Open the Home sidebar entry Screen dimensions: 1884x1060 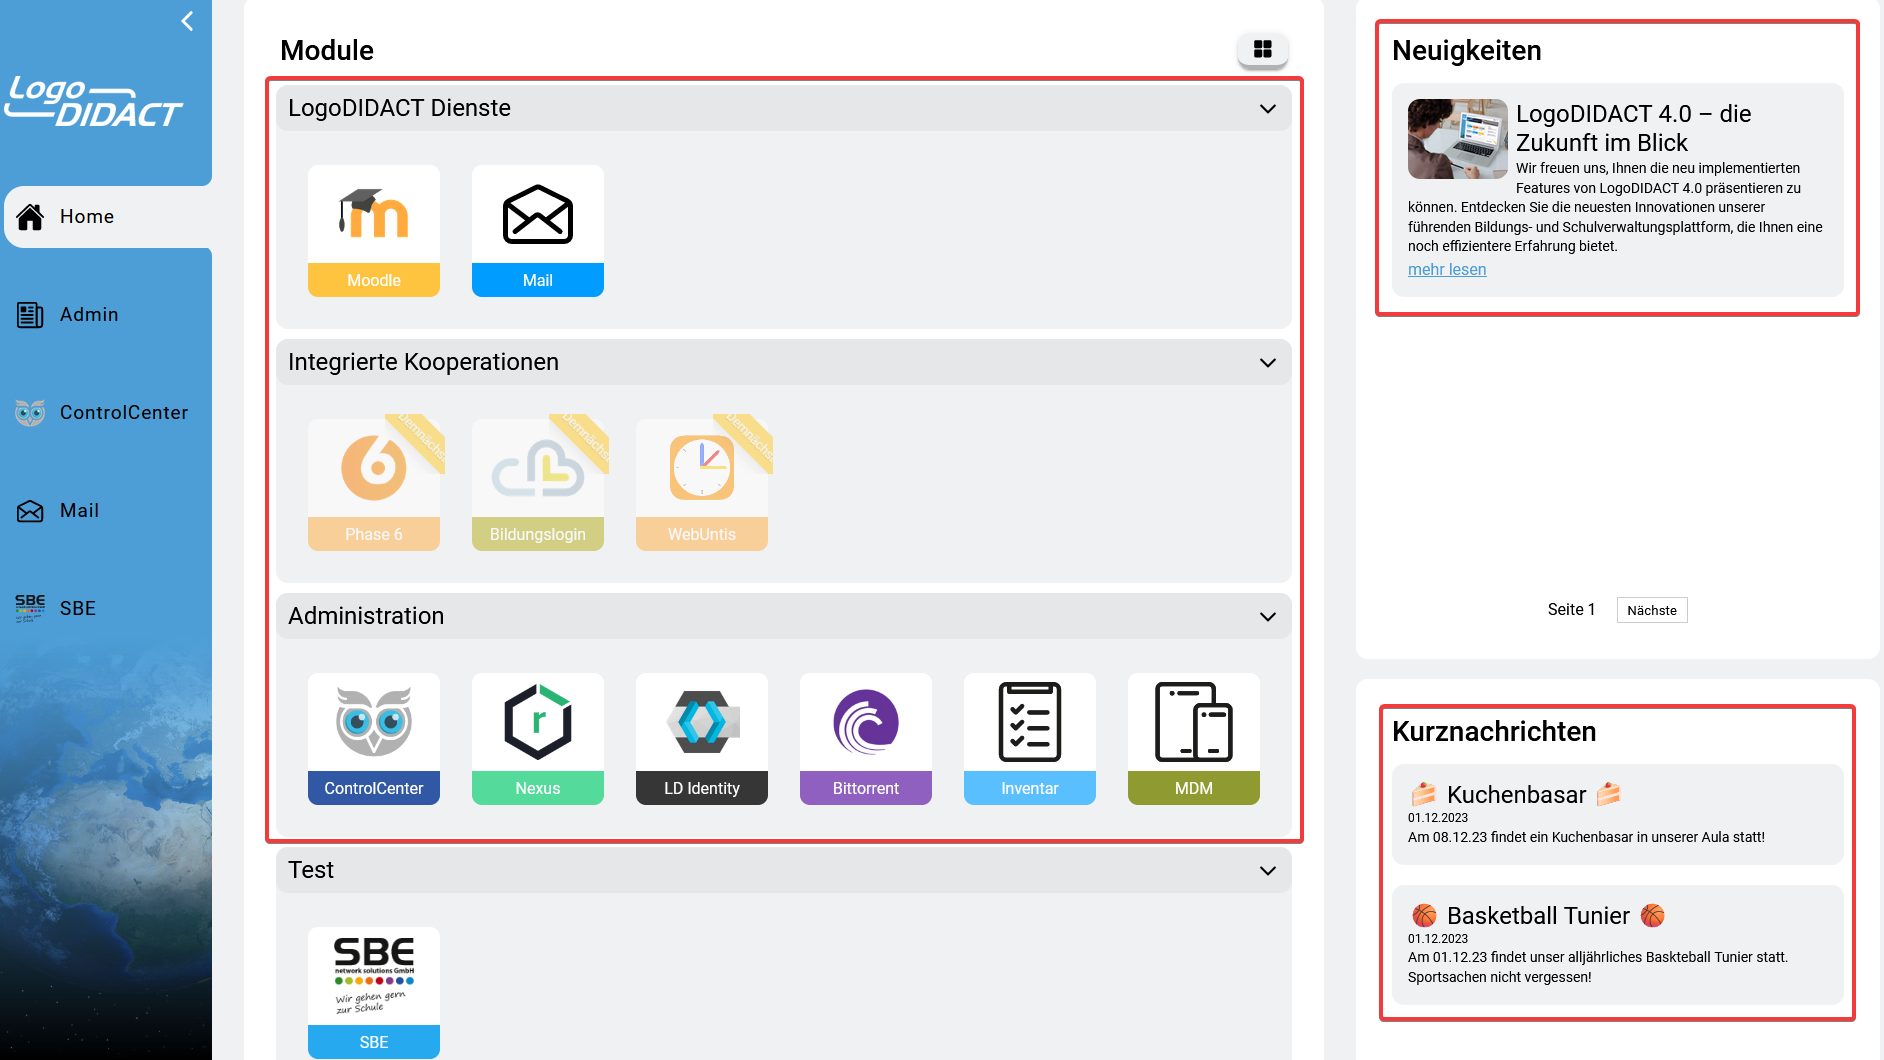pos(108,216)
